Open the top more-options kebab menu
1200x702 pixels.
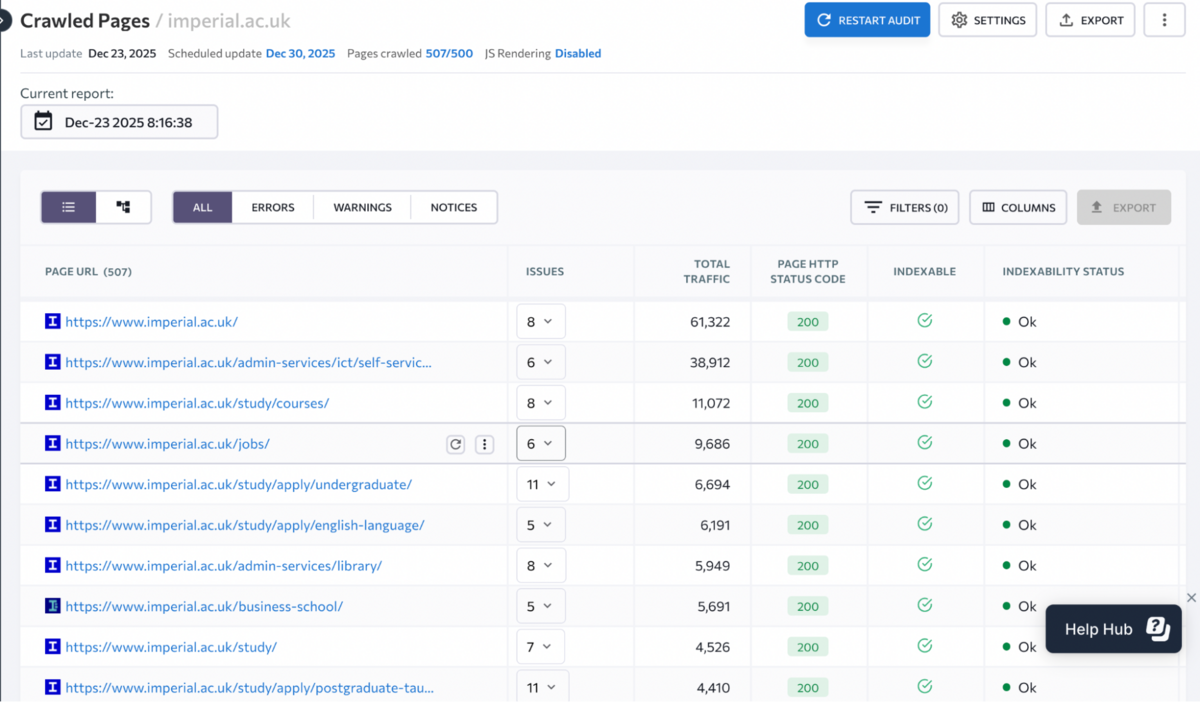(1164, 20)
